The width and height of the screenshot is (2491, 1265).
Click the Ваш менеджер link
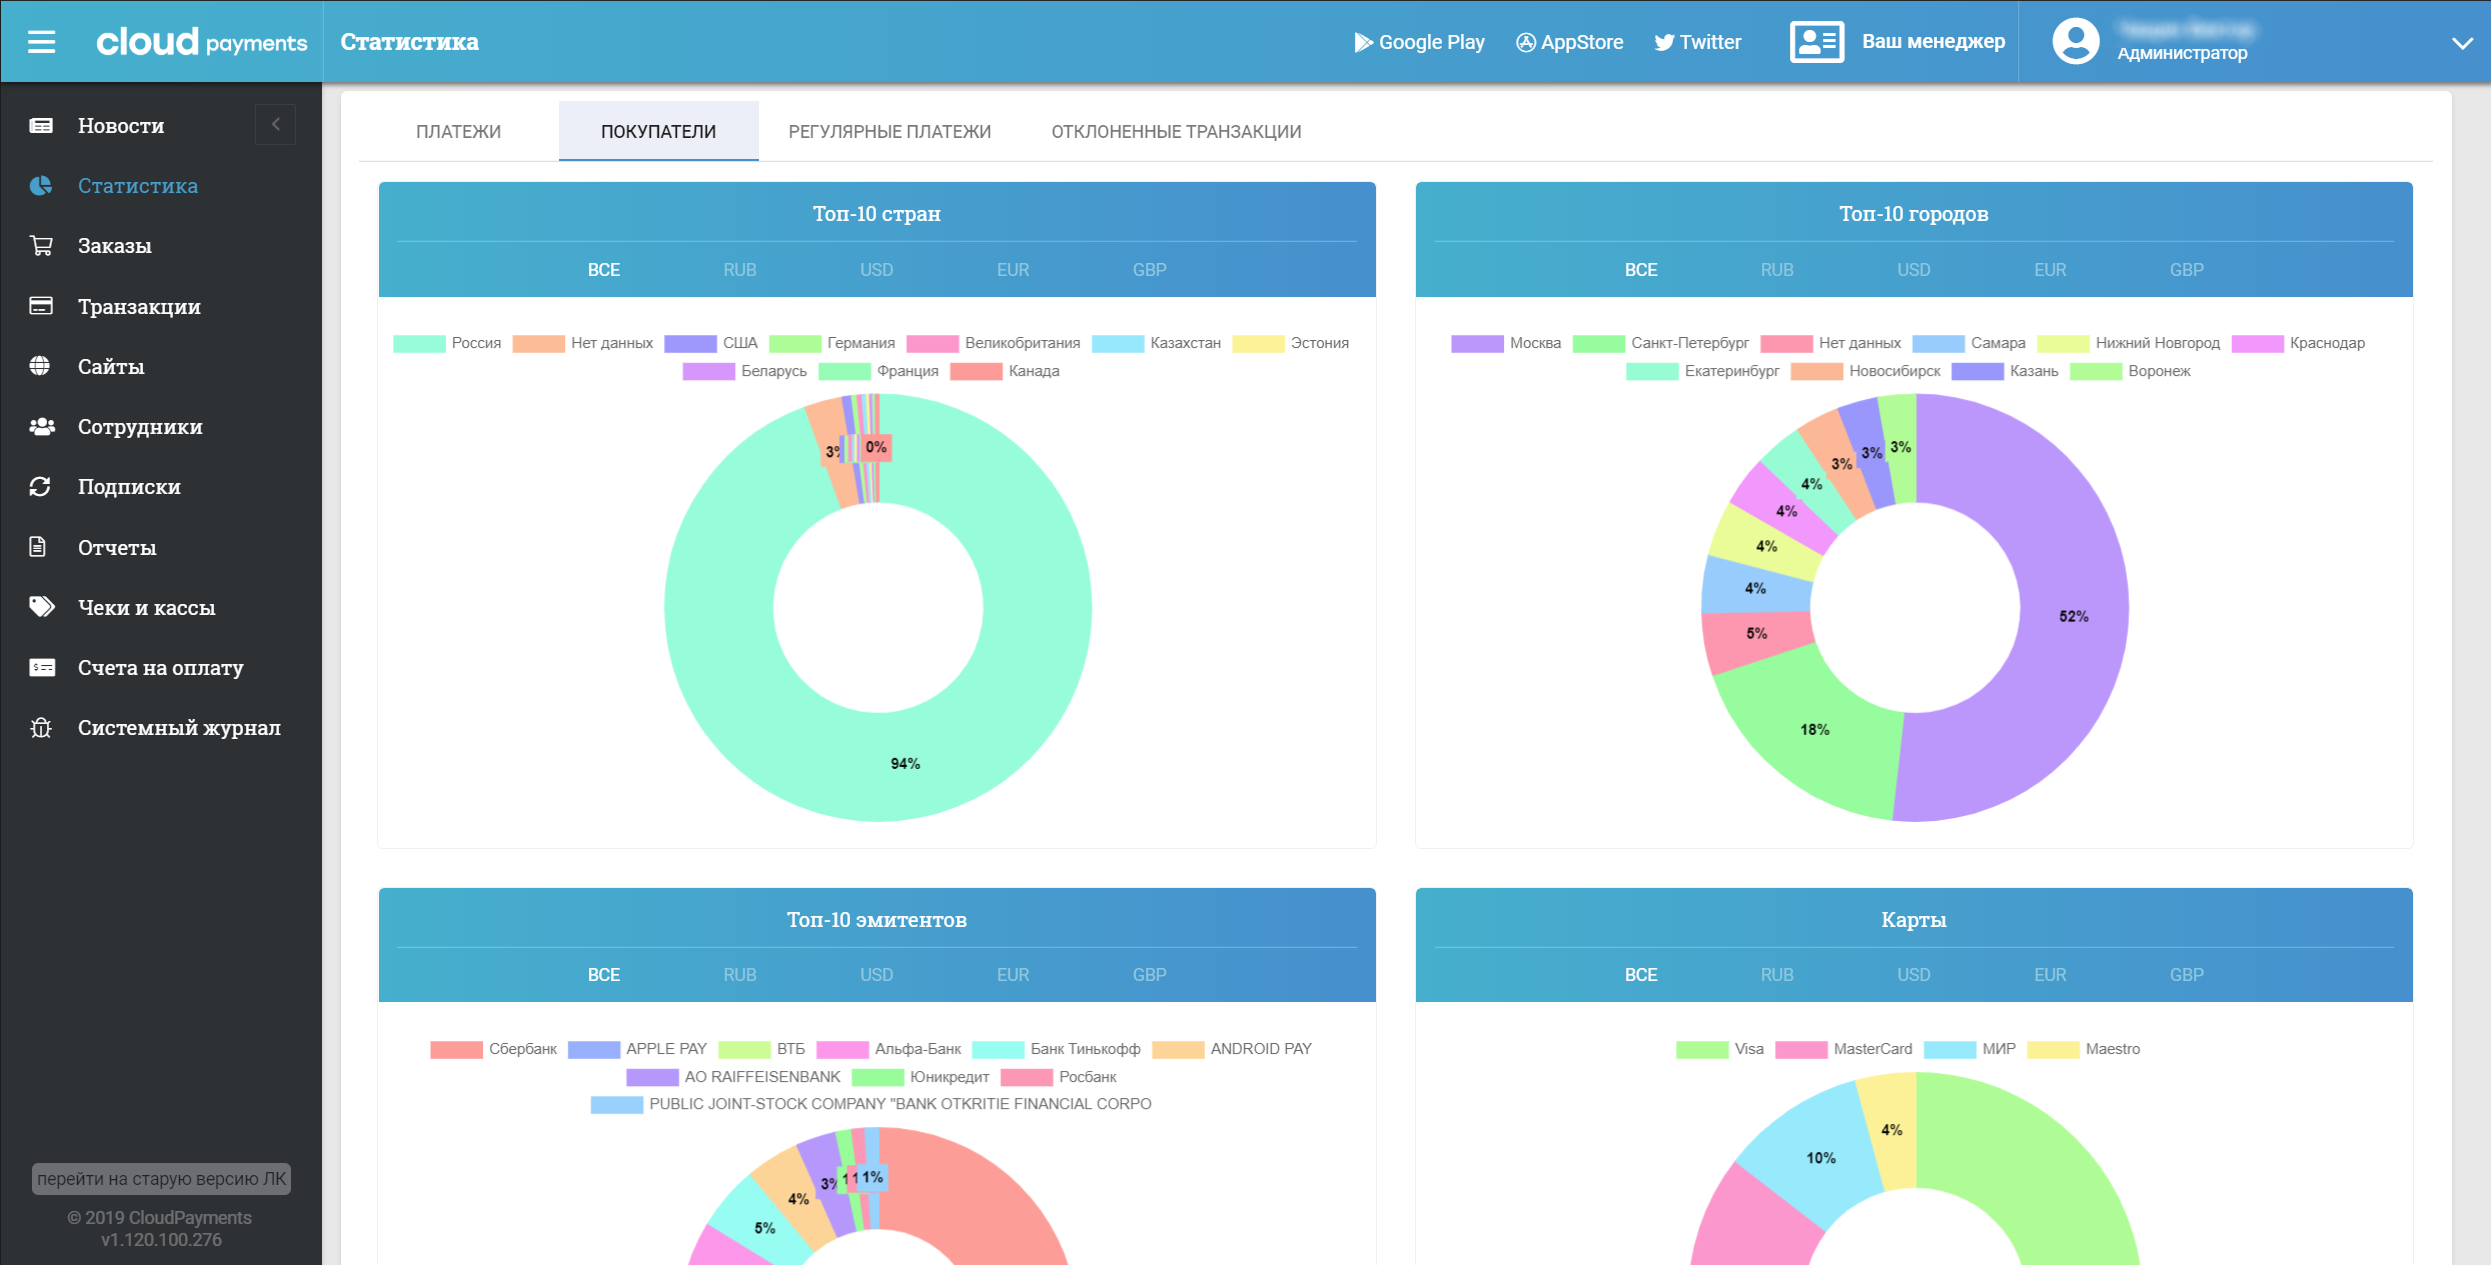coord(1933,42)
